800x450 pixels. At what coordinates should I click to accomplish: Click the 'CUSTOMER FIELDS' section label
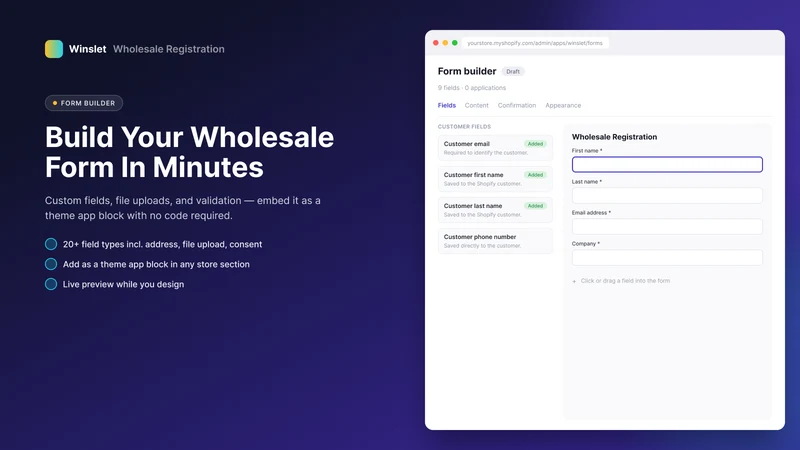464,127
